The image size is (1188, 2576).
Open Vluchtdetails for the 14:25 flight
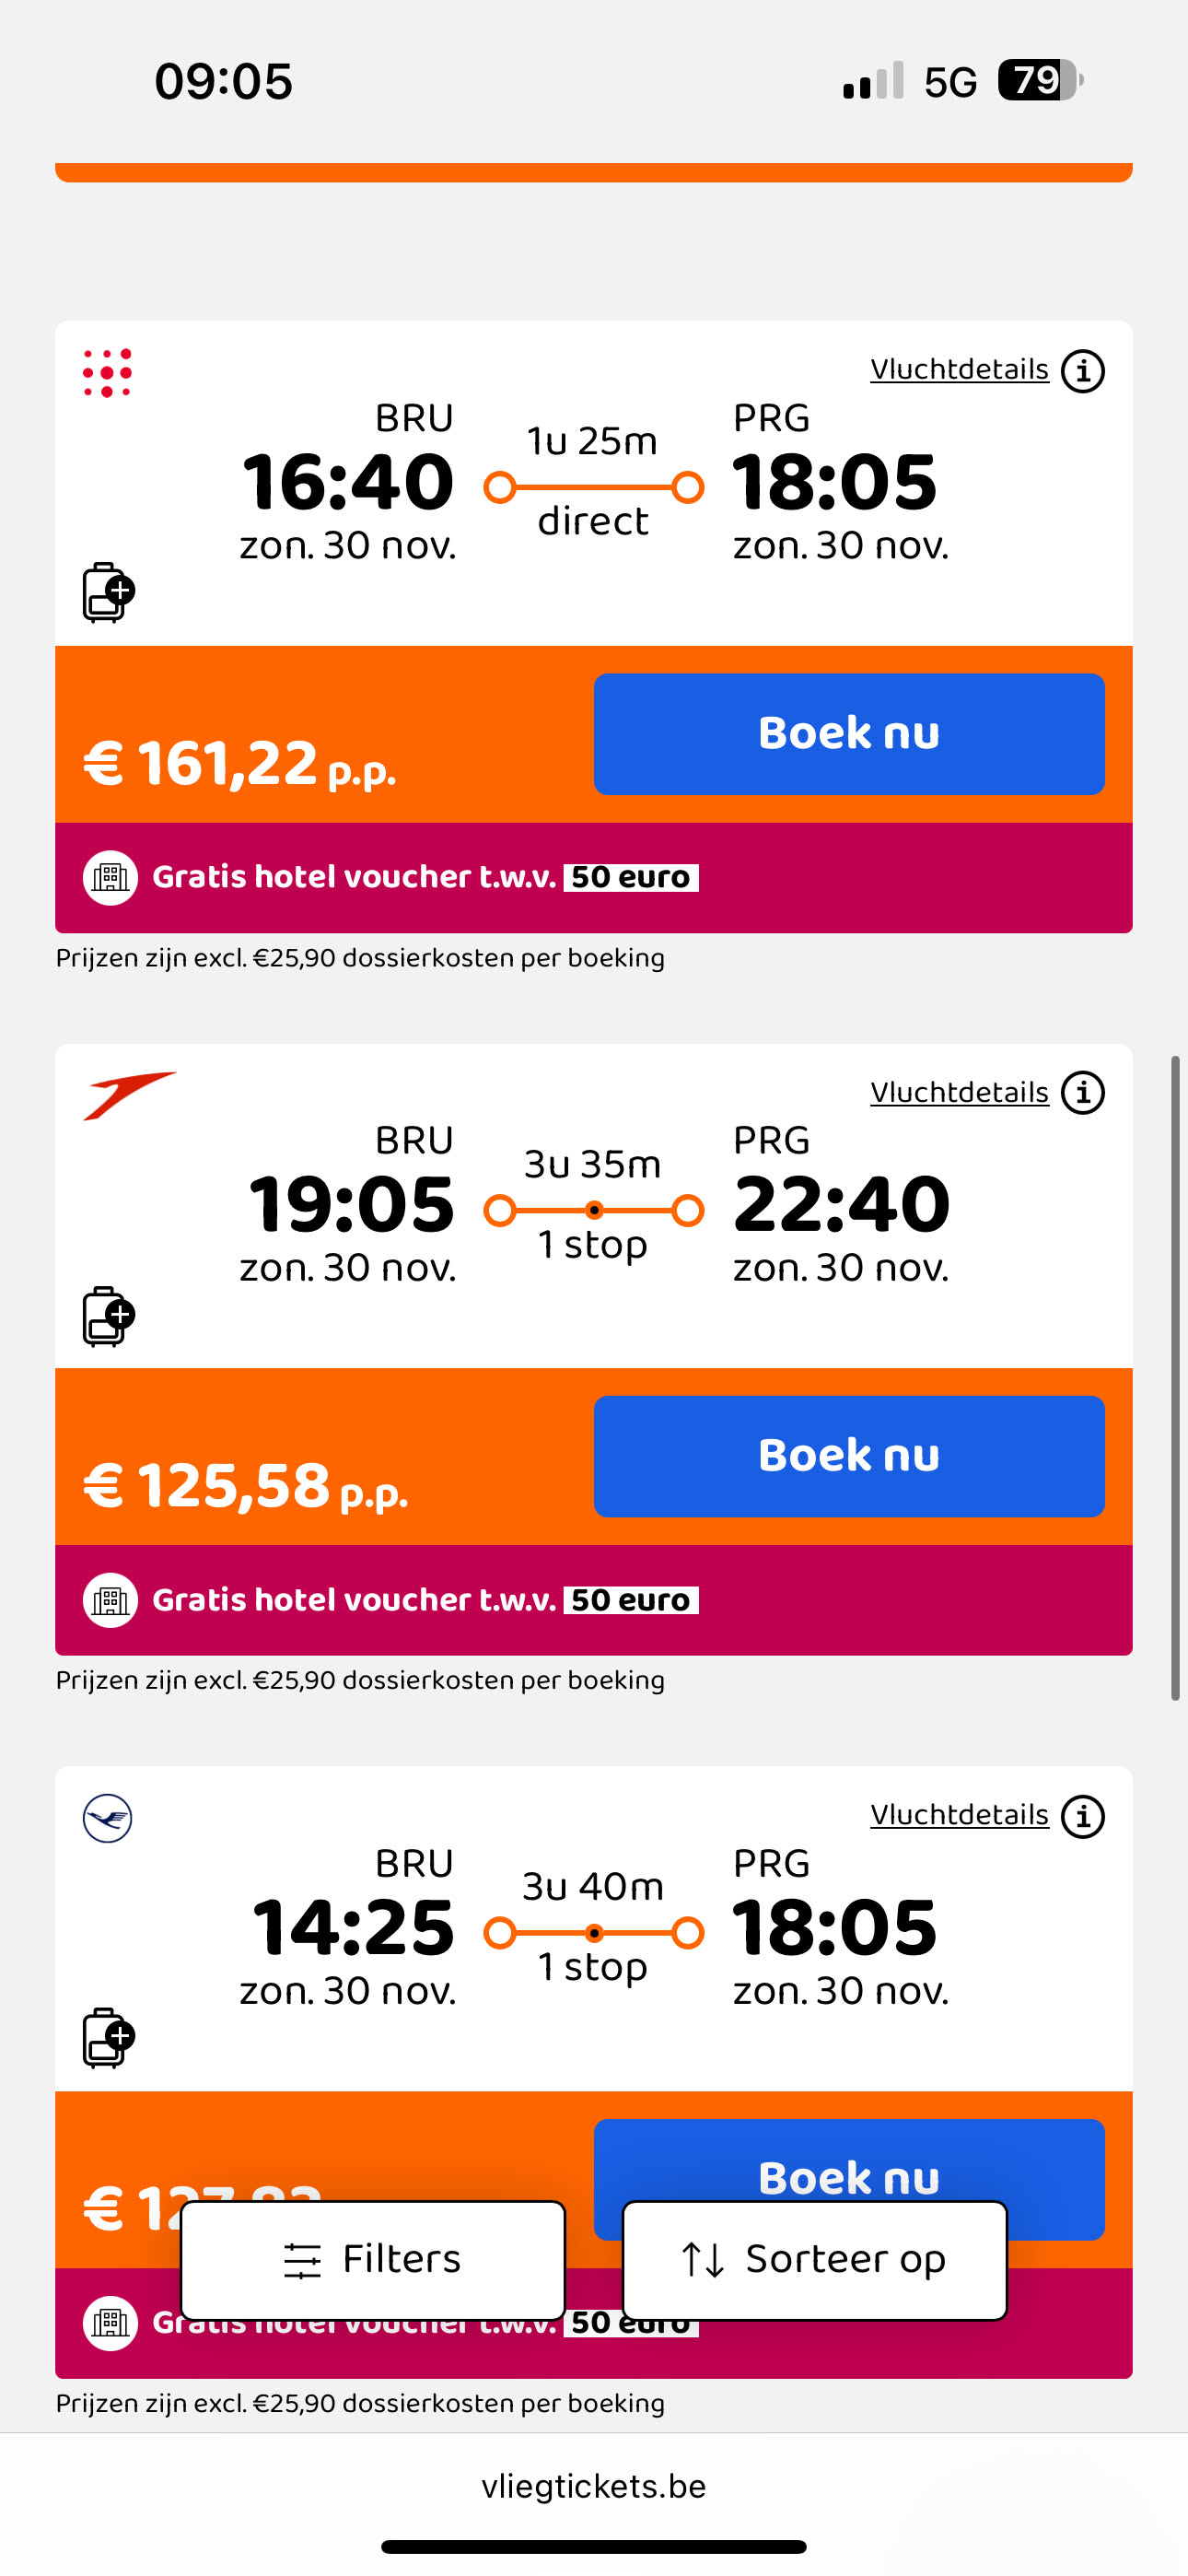pos(958,1815)
